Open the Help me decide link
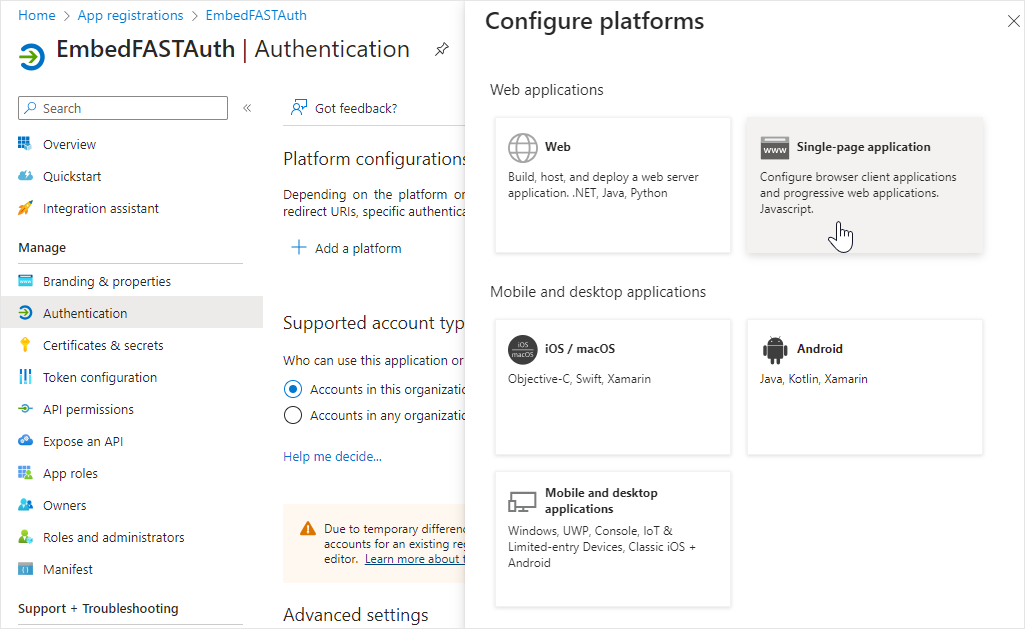The width and height of the screenshot is (1025, 629). [x=332, y=456]
